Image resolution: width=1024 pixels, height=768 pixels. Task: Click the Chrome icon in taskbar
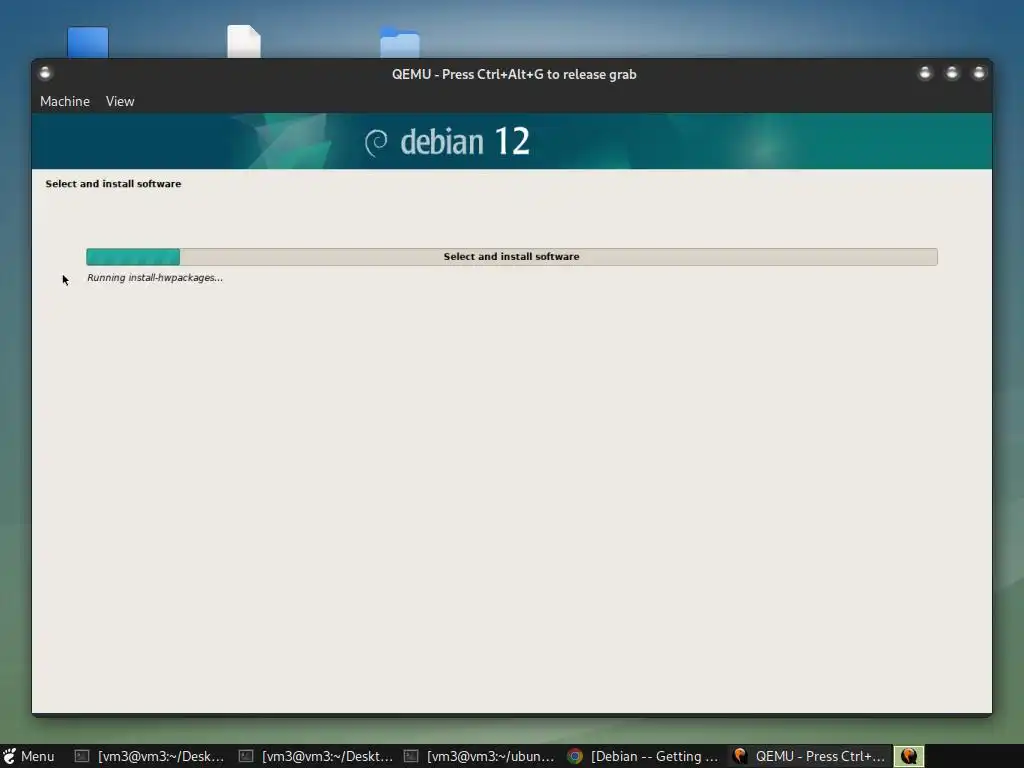pyautogui.click(x=575, y=756)
